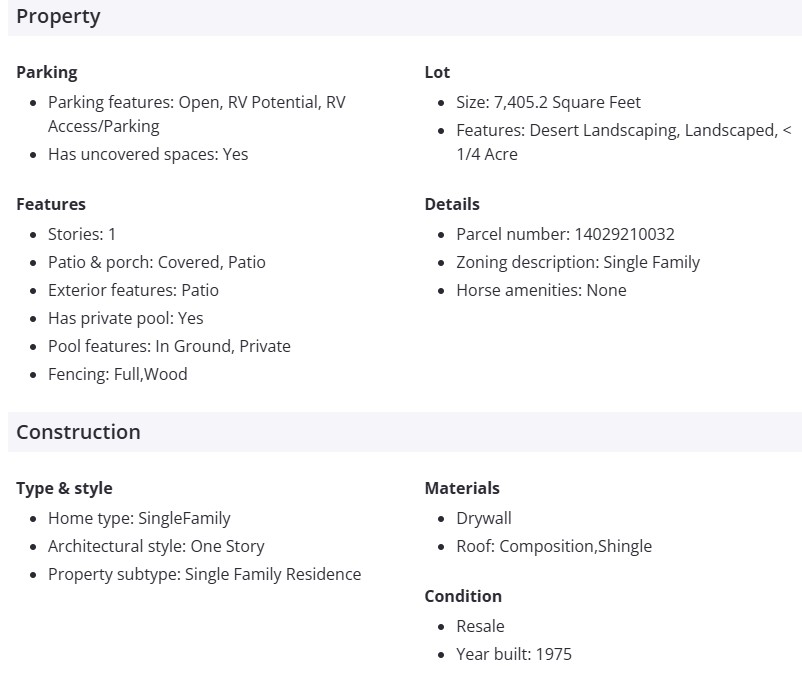
Task: Click the Type & style heading
Action: tap(64, 488)
